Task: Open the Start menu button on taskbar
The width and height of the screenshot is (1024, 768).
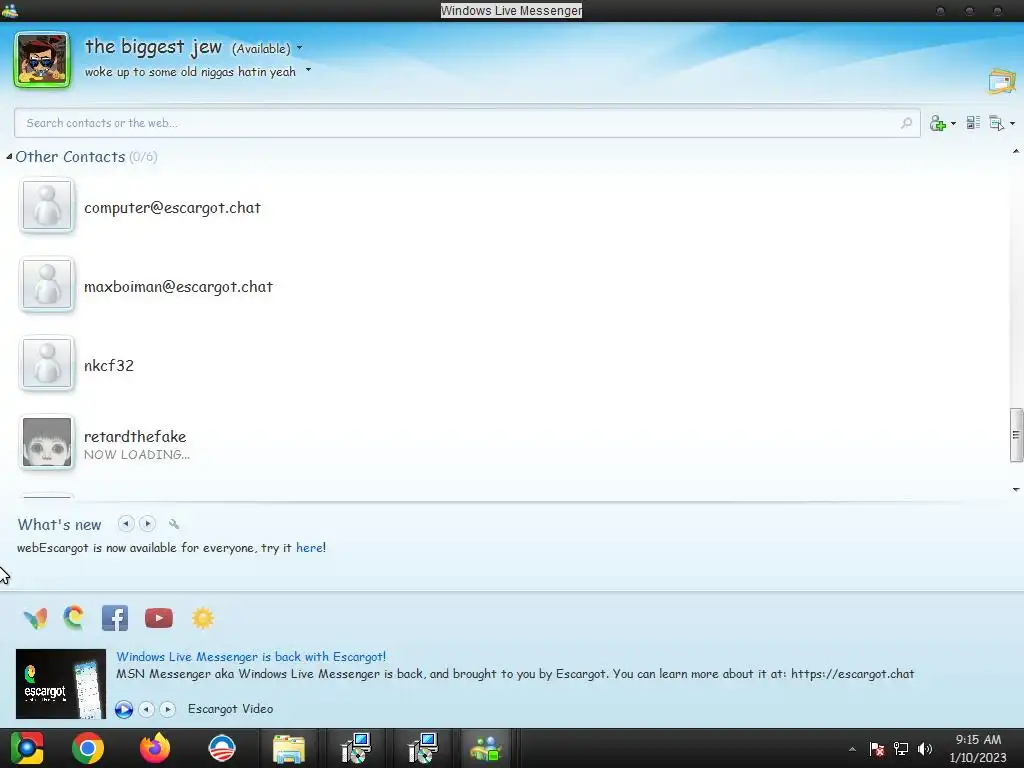Action: tap(27, 748)
